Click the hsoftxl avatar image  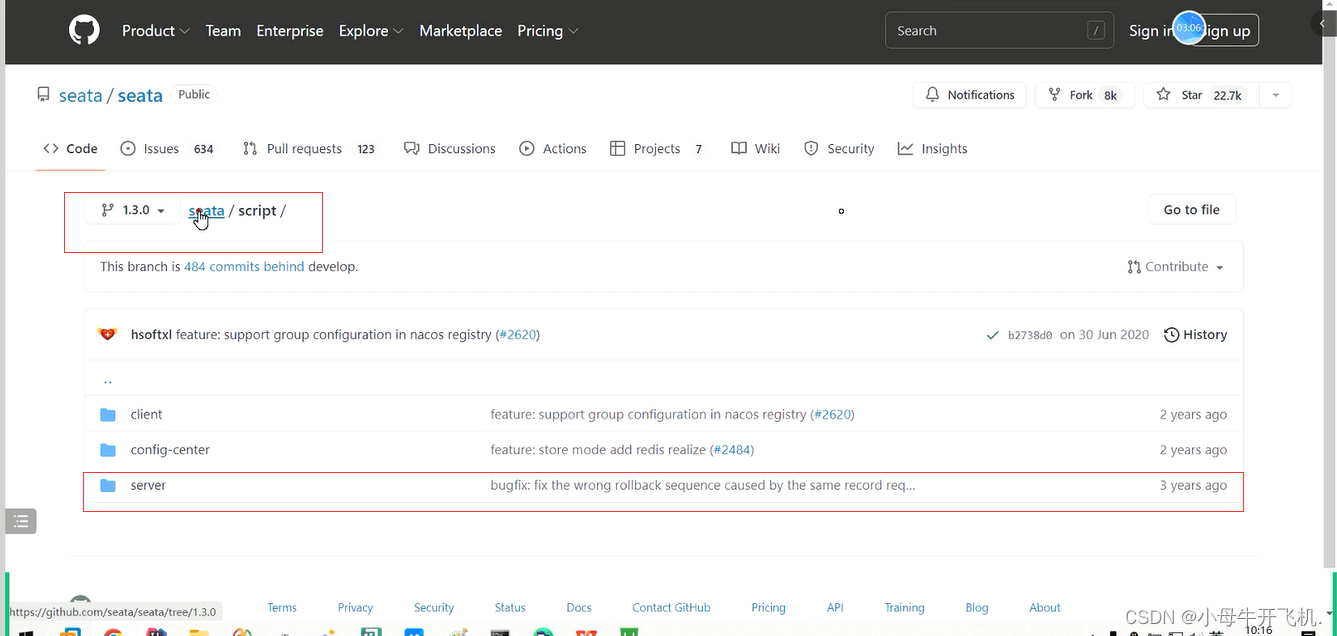(x=108, y=335)
